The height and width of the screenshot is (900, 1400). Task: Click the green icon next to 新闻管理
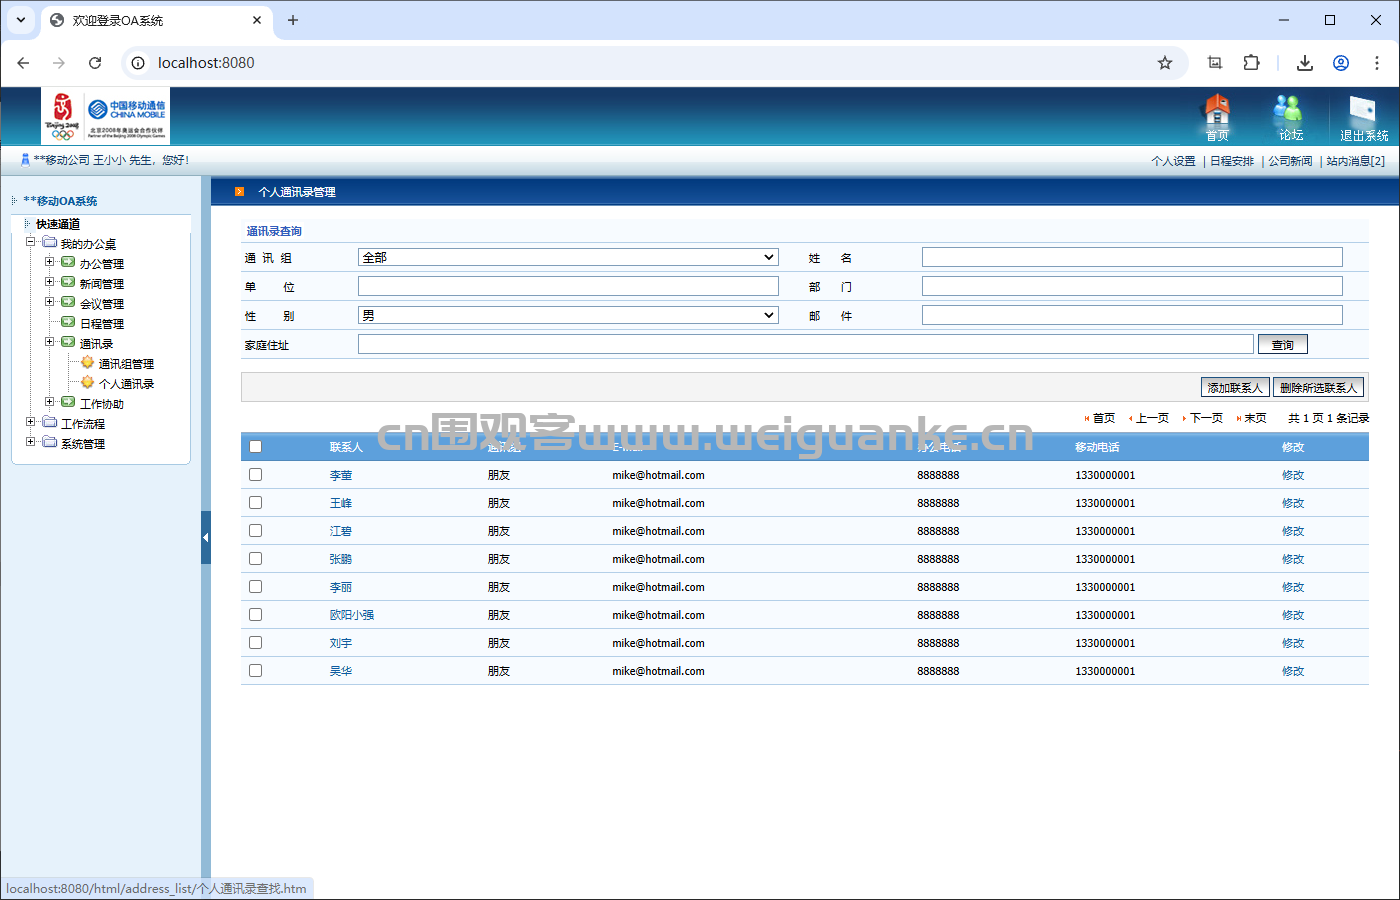68,282
